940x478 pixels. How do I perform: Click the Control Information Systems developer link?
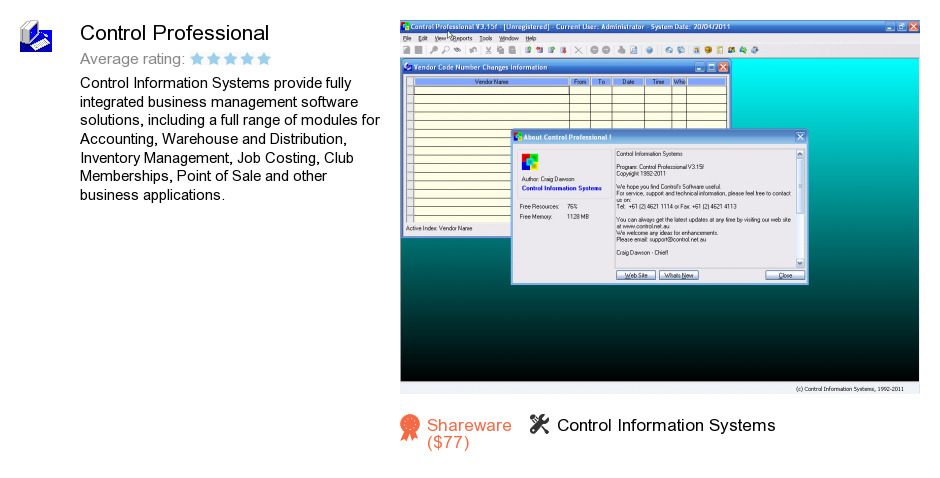pos(666,425)
